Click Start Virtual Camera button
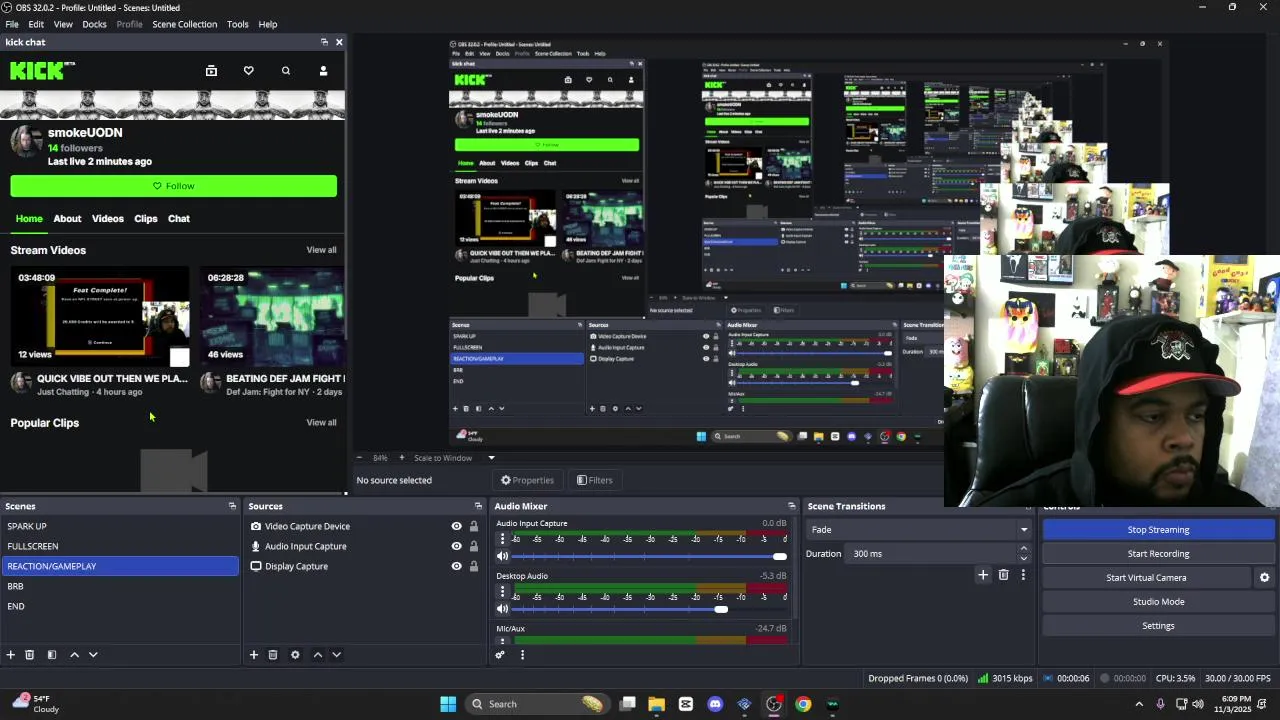The image size is (1280, 720). (1146, 578)
